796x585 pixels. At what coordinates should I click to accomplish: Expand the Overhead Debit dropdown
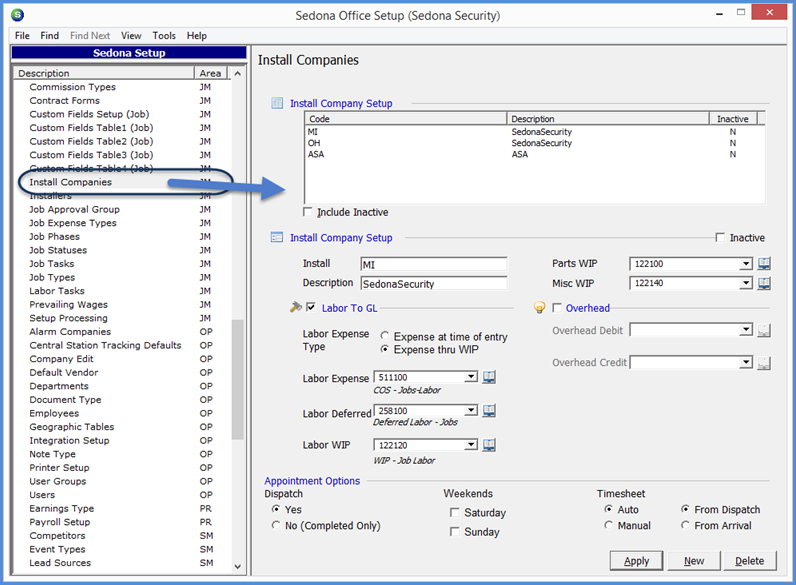click(x=746, y=330)
